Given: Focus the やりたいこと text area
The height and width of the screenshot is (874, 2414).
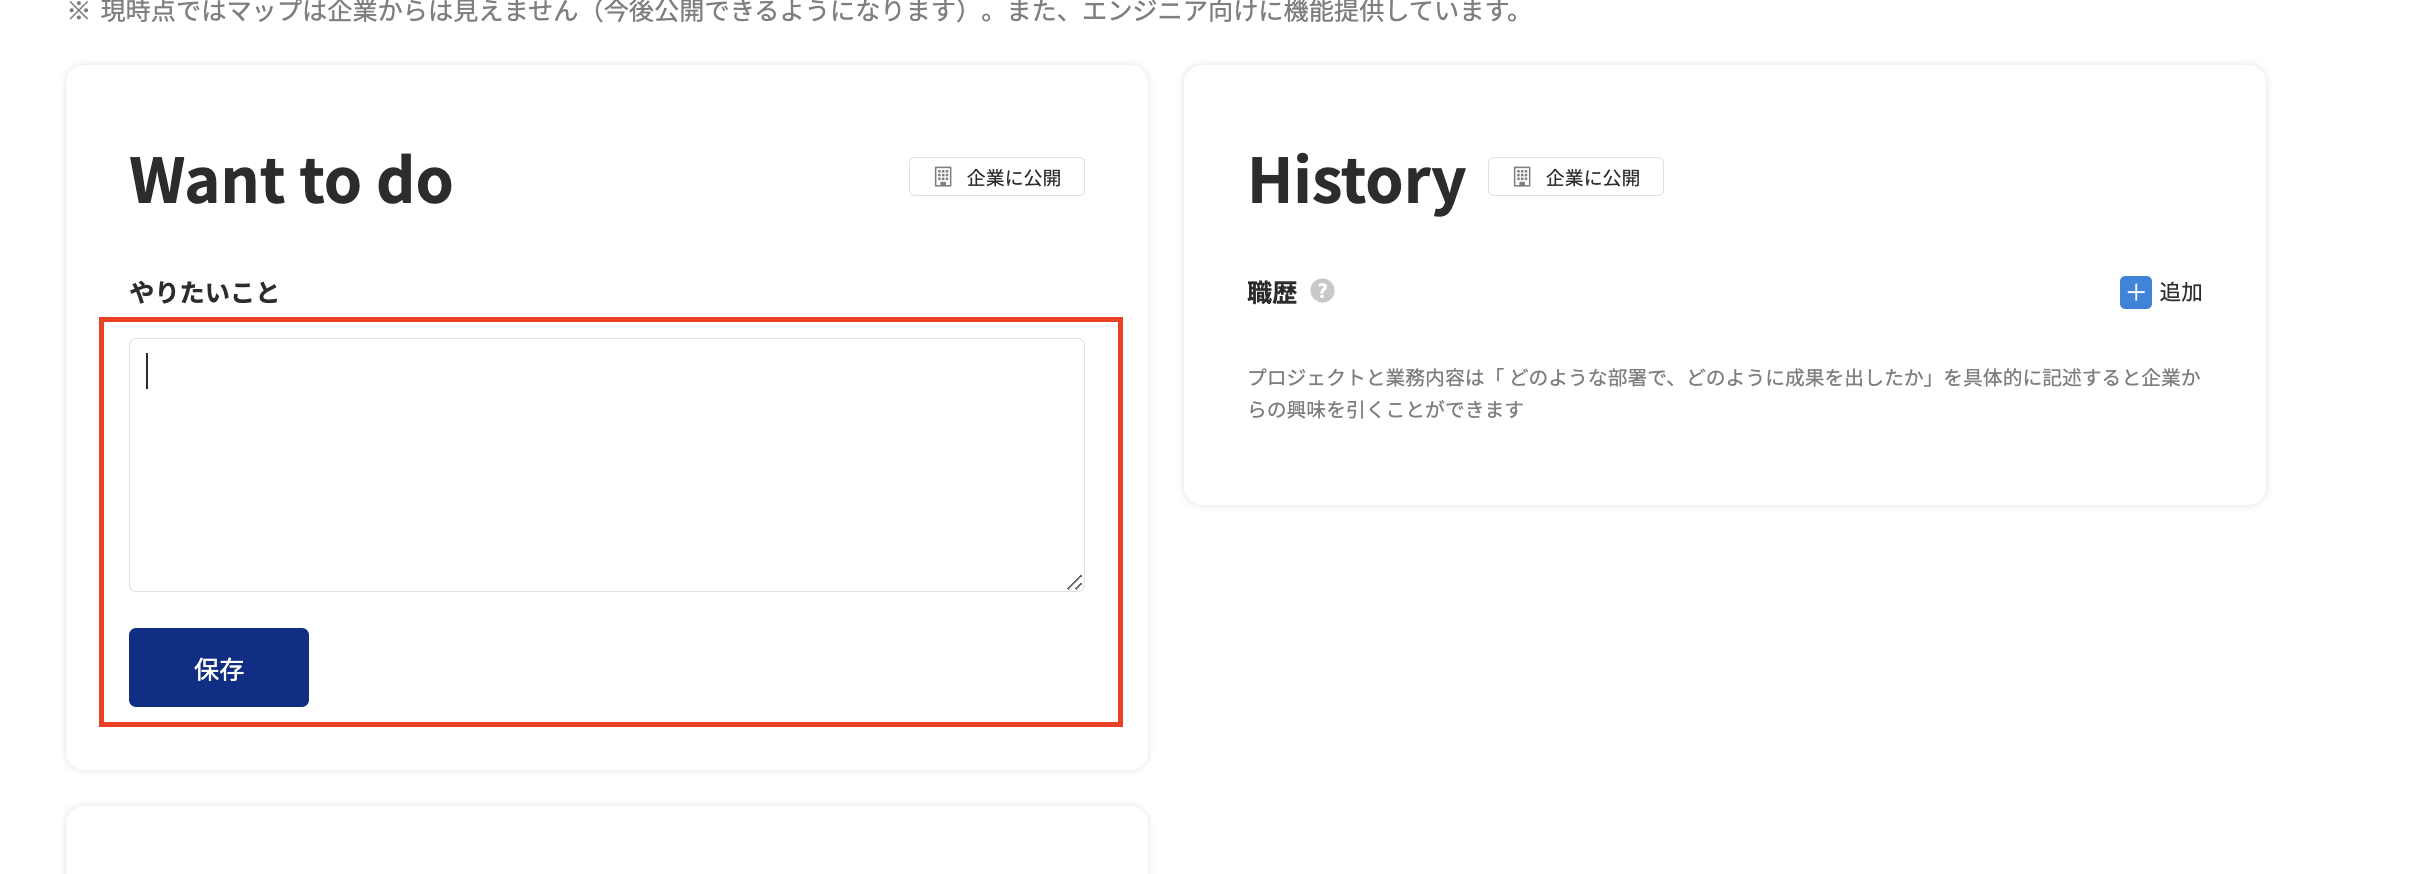Looking at the screenshot, I should click(x=606, y=465).
